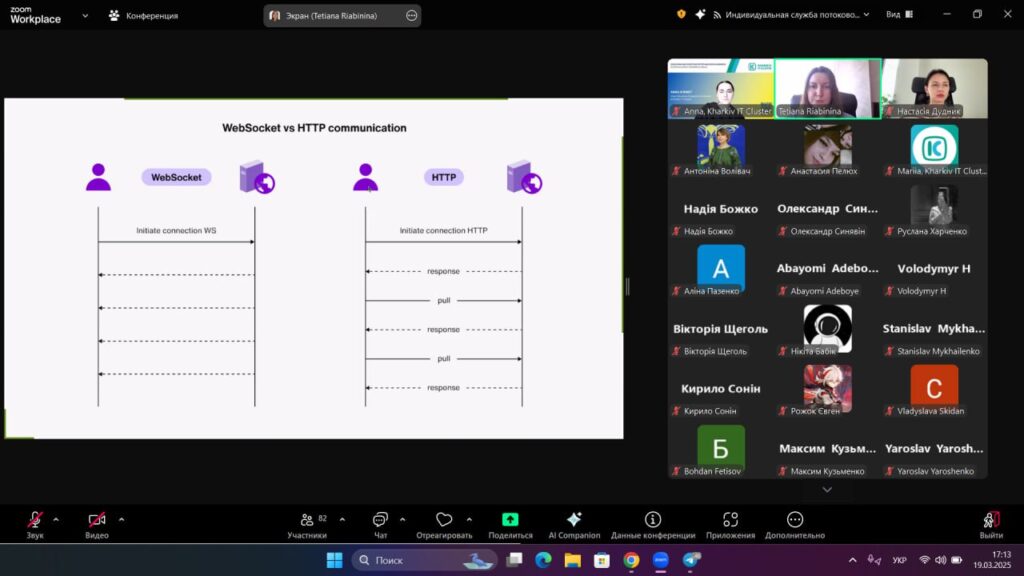Select Аліна Пазенко avatar tile
1024x576 pixels.
pos(720,269)
